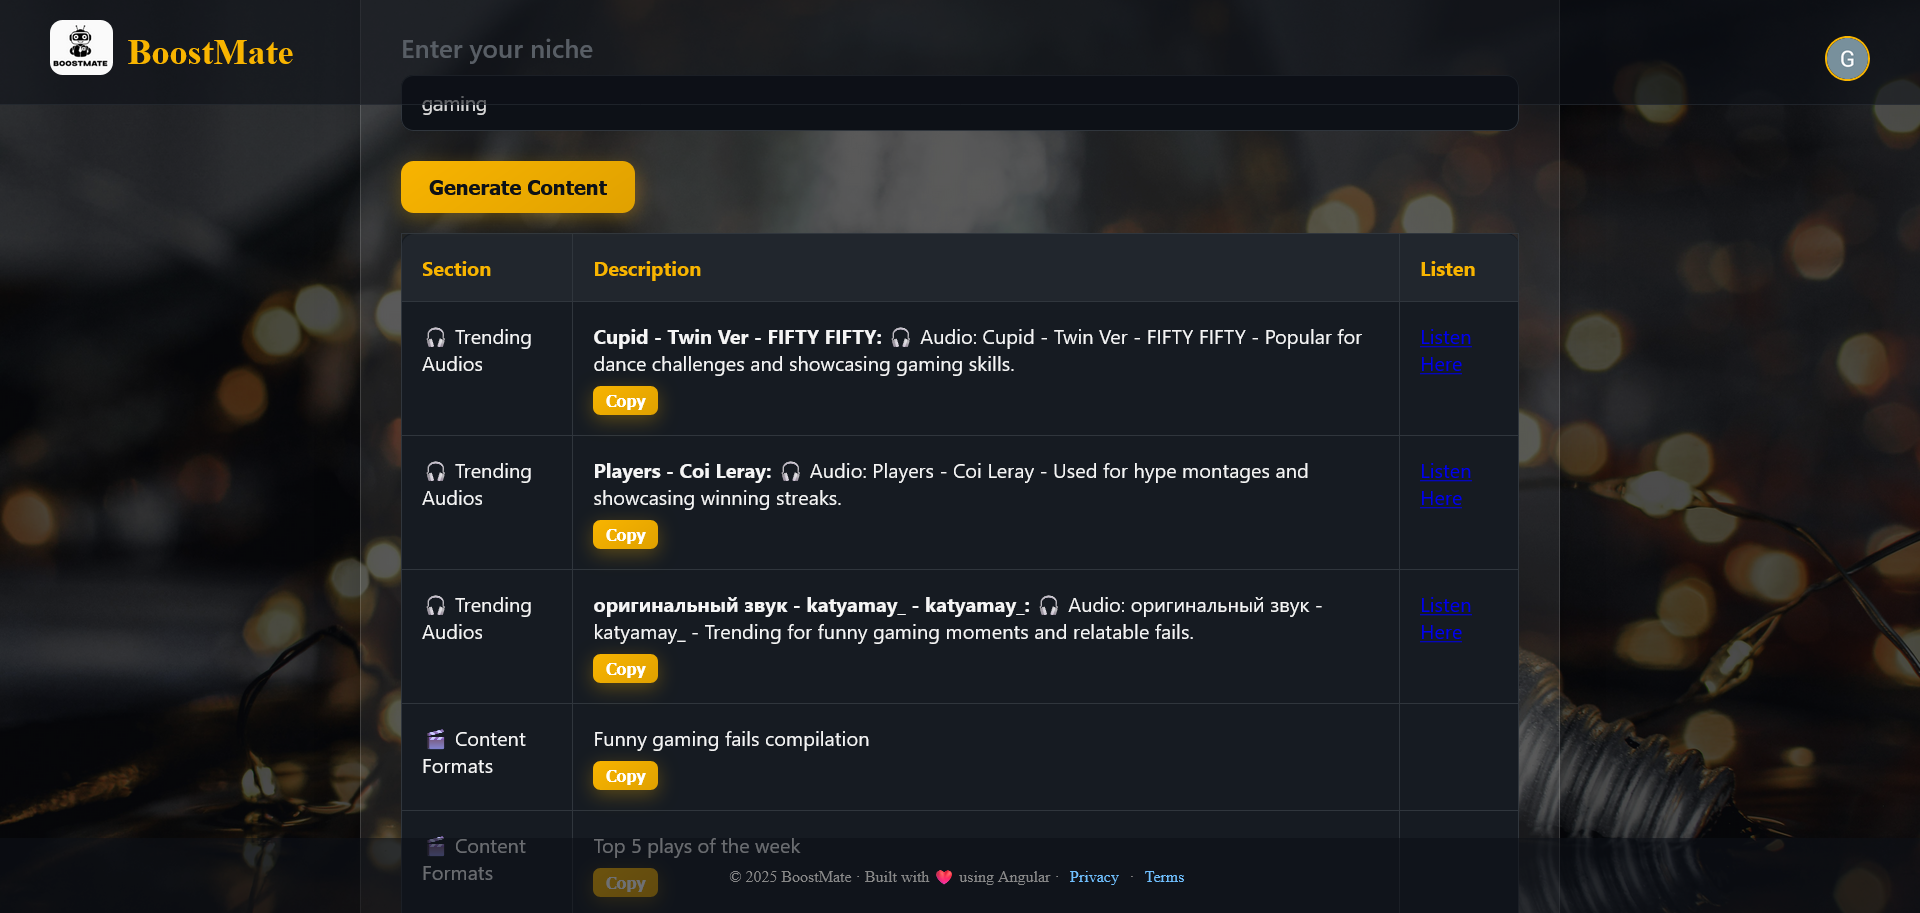The image size is (1920, 913).
Task: Click headphones icon in Players row section cell
Action: coord(436,472)
